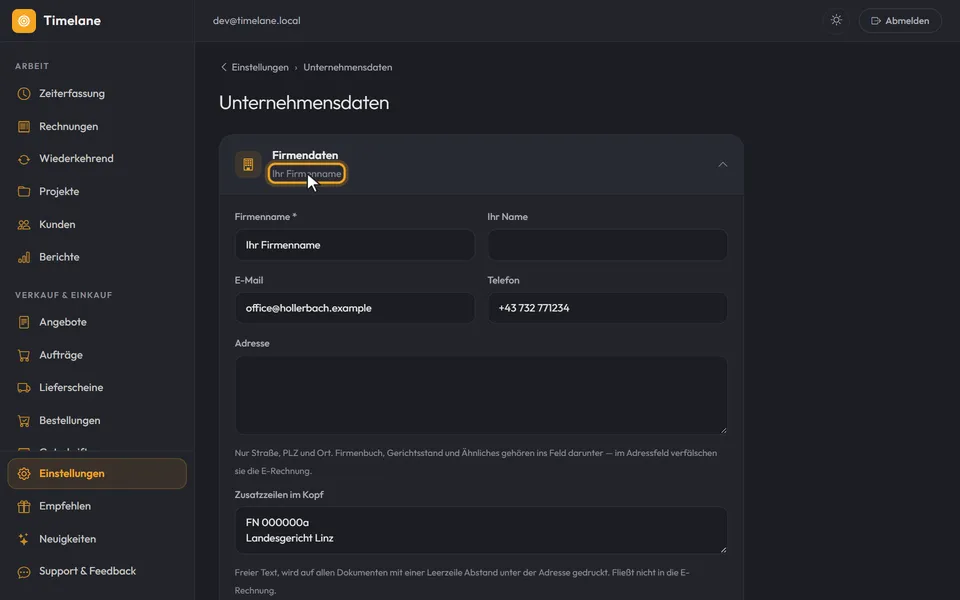Open the Kunden people icon
960x600 pixels.
[24, 225]
